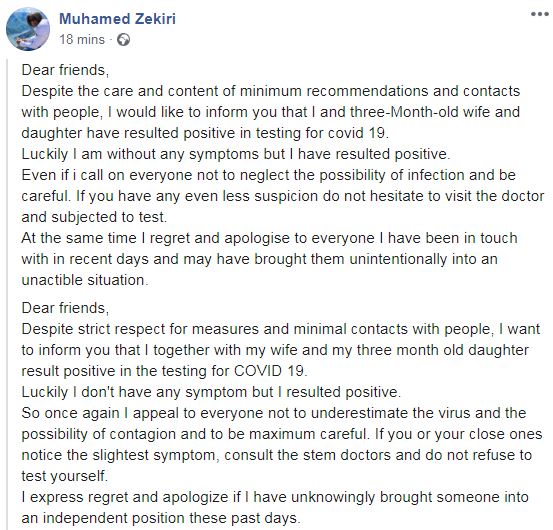The width and height of the screenshot is (553, 530).
Task: Open the post options three-dot menu
Action: coord(540,14)
